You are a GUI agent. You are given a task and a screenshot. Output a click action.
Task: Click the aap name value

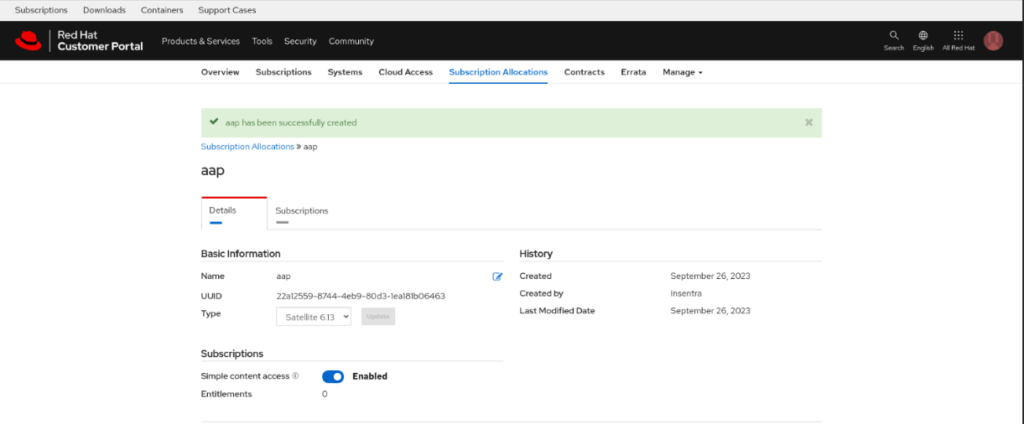[283, 276]
